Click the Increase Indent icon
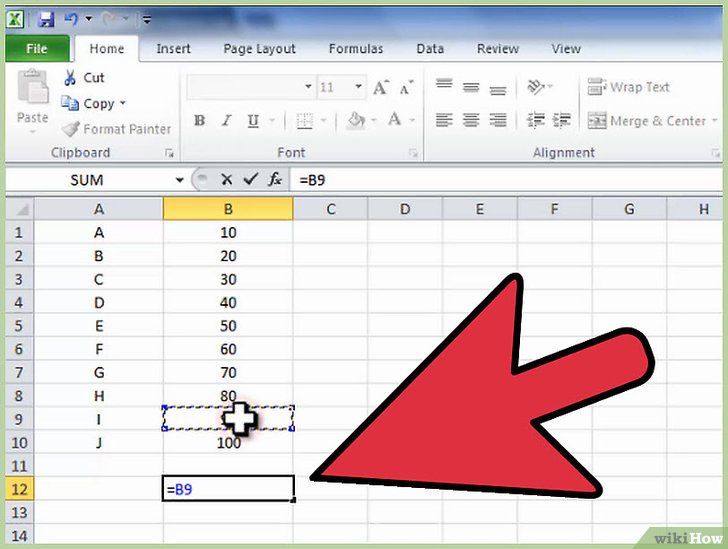The width and height of the screenshot is (728, 549). pyautogui.click(x=562, y=121)
